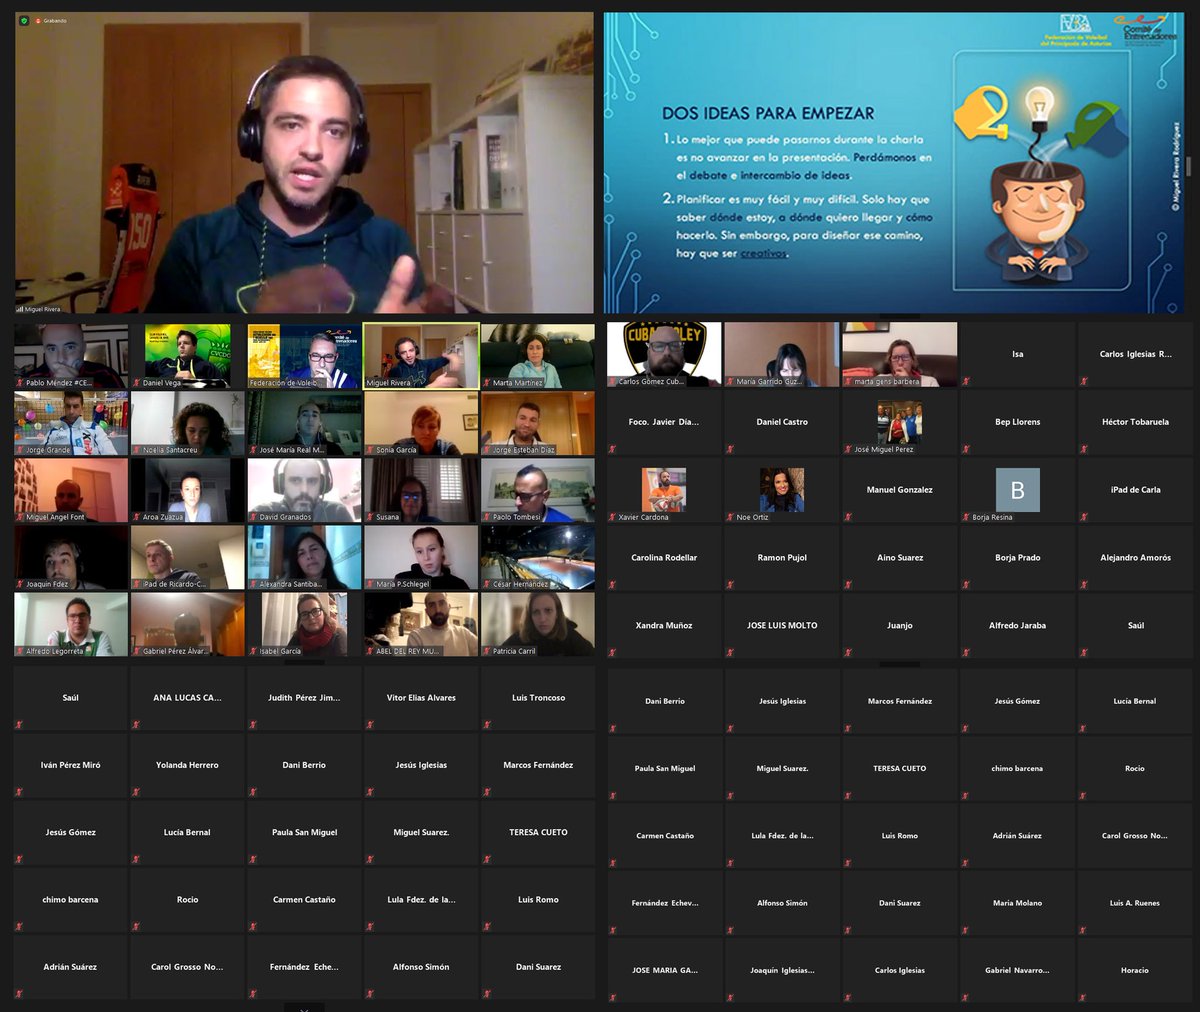Click muted mic icon on Borja Prado tile

[966, 585]
